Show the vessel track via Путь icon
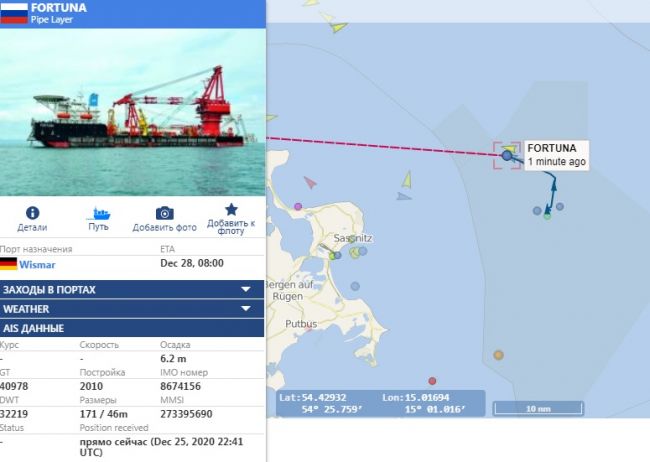Screen dimensions: 650x462 [x=98, y=213]
